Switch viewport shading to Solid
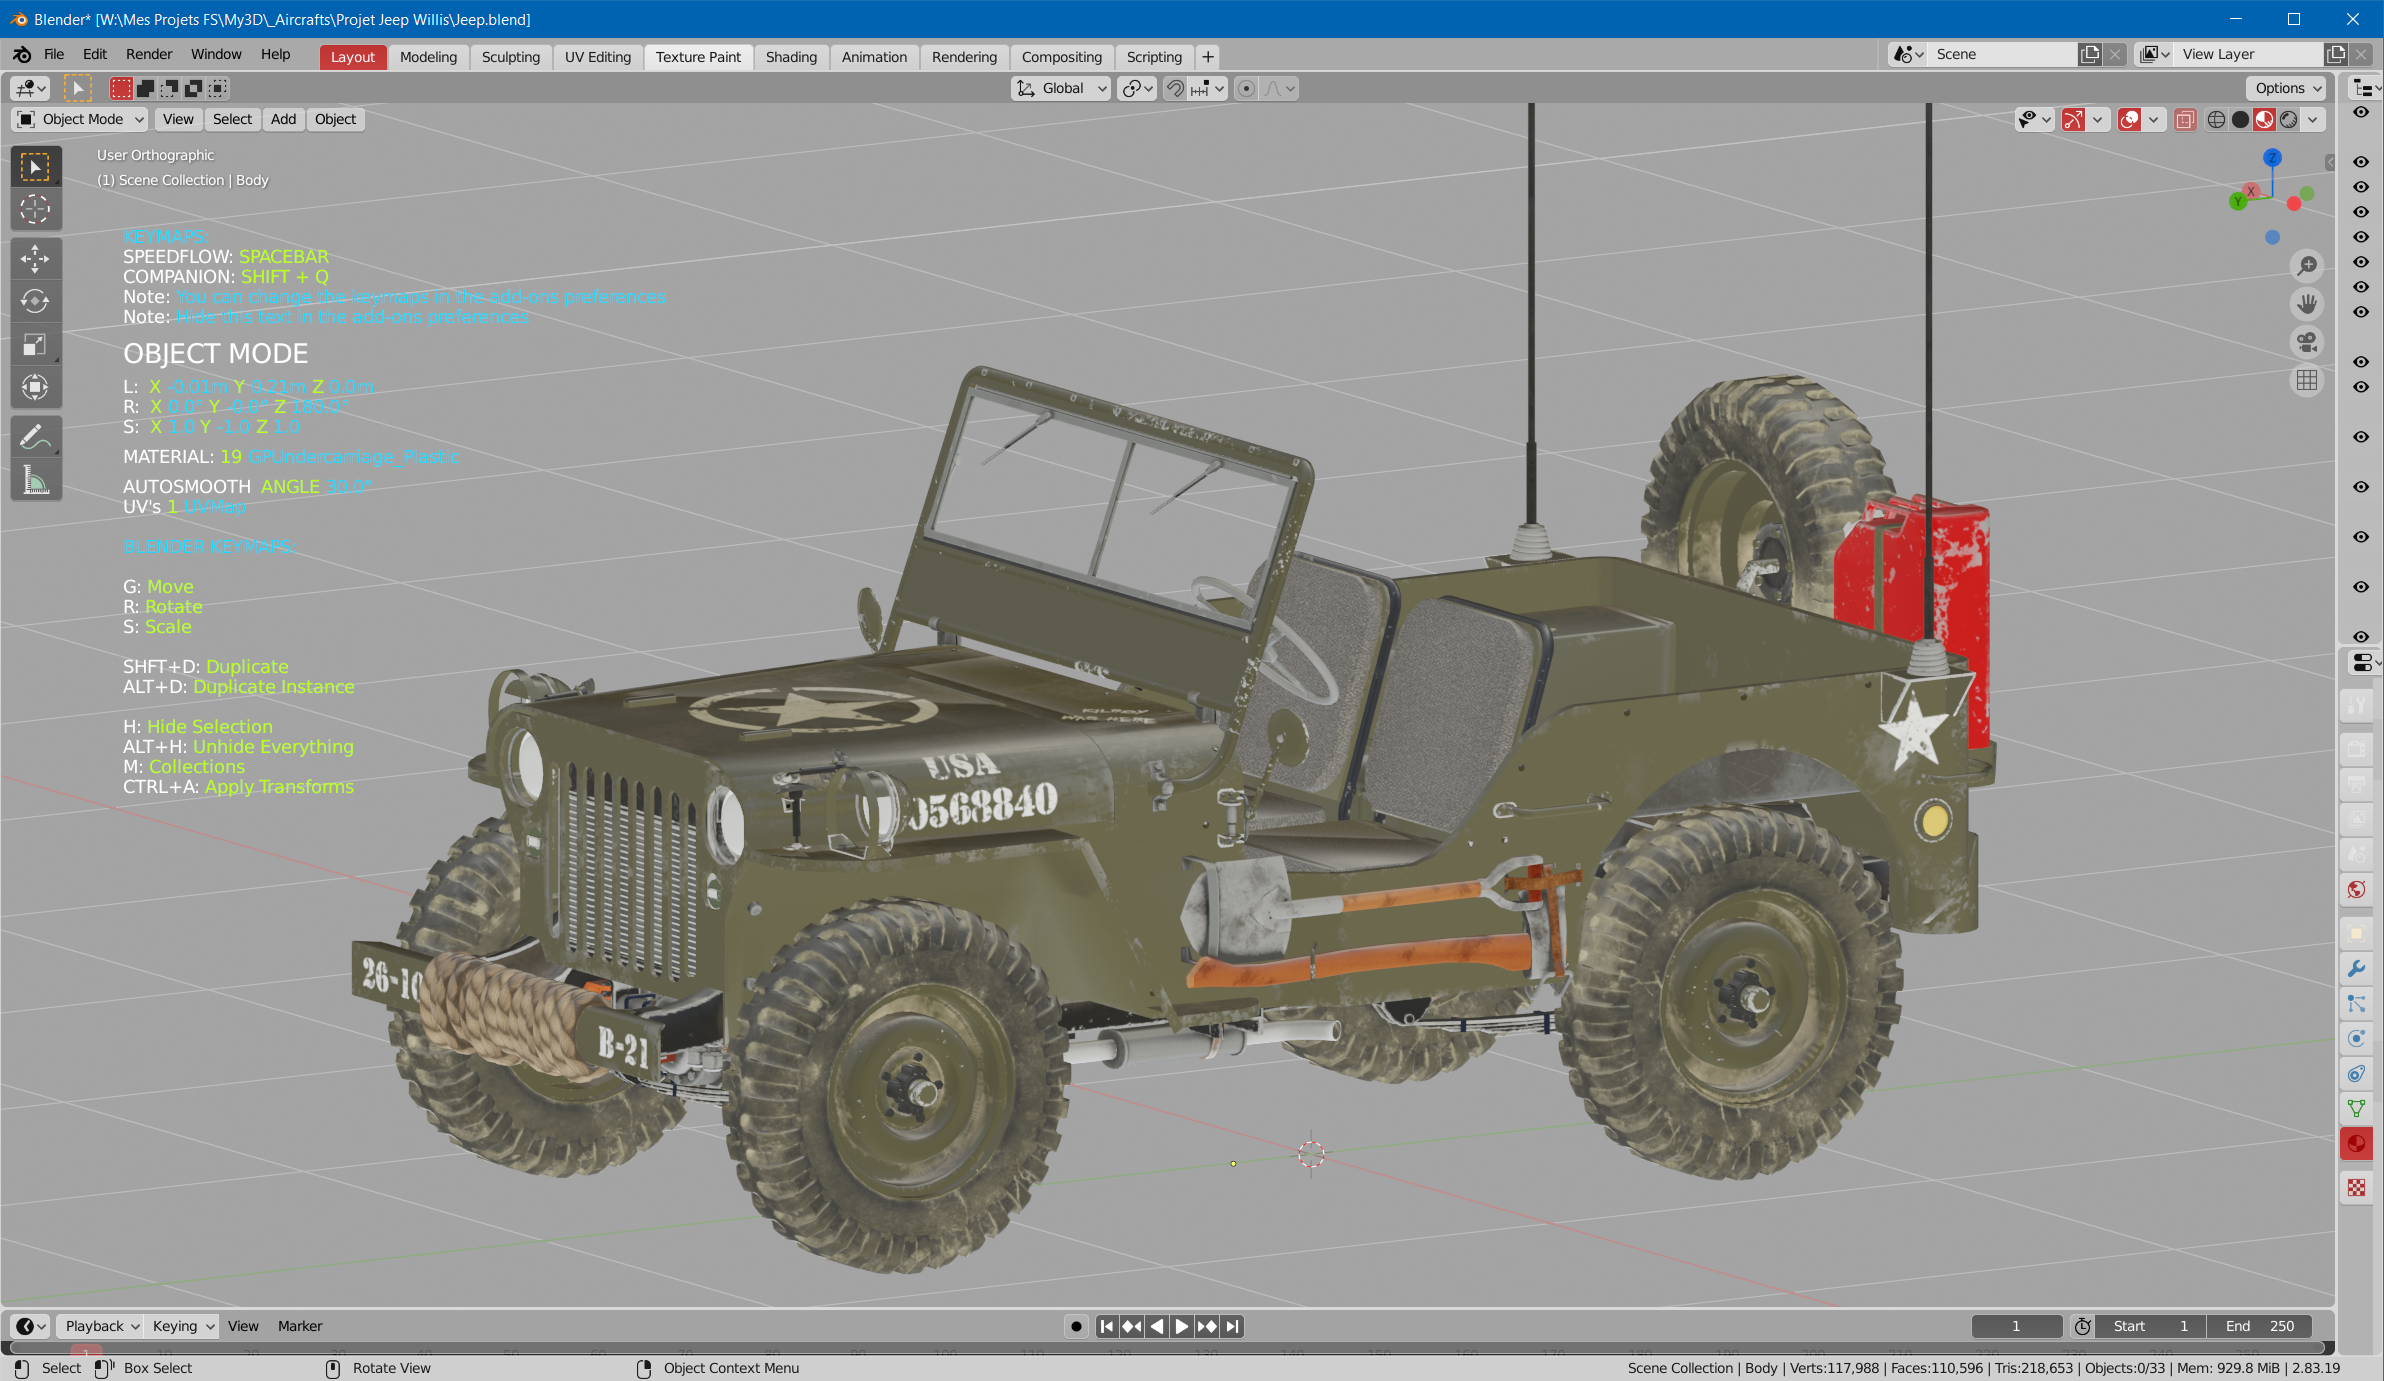 tap(2241, 120)
